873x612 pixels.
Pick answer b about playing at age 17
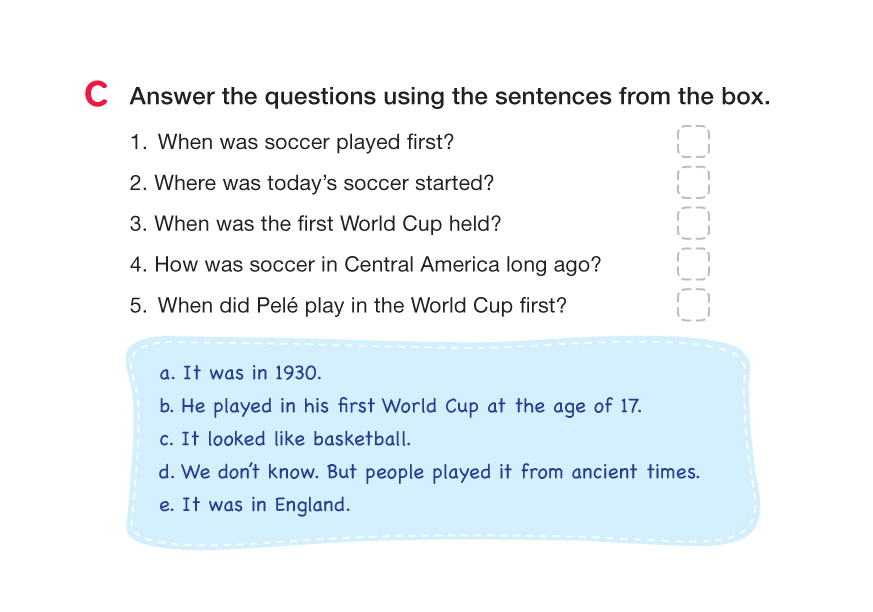point(400,406)
